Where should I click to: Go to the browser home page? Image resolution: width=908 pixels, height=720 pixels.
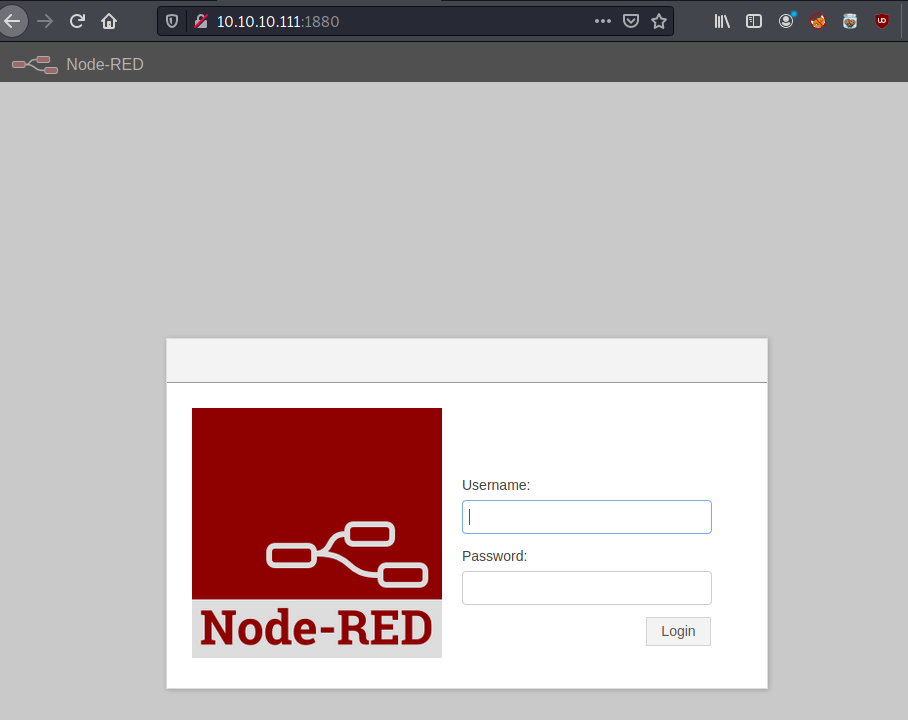pyautogui.click(x=109, y=20)
